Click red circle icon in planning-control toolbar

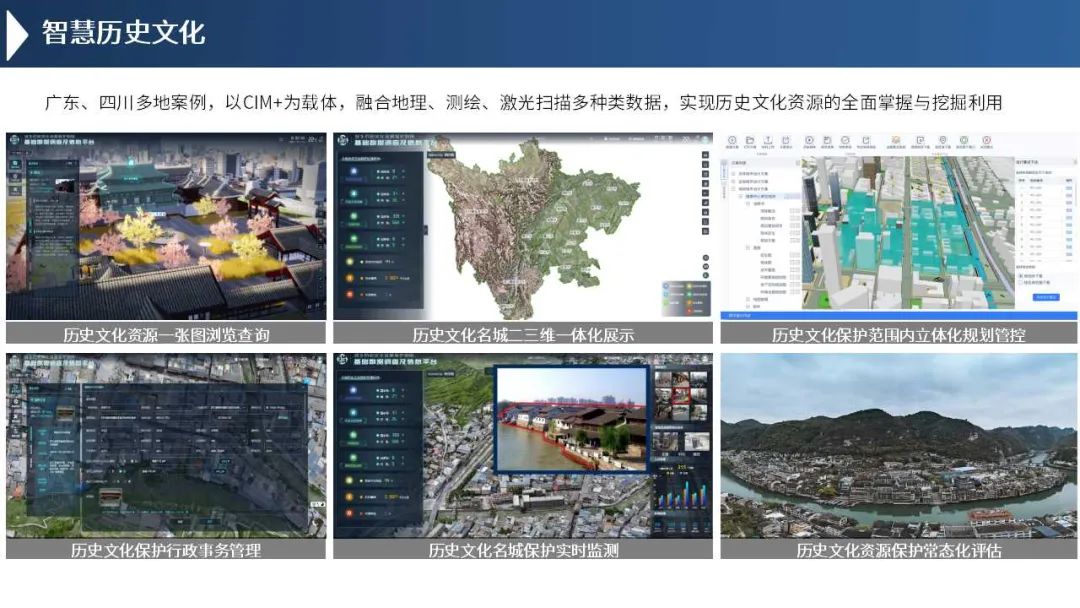point(987,140)
